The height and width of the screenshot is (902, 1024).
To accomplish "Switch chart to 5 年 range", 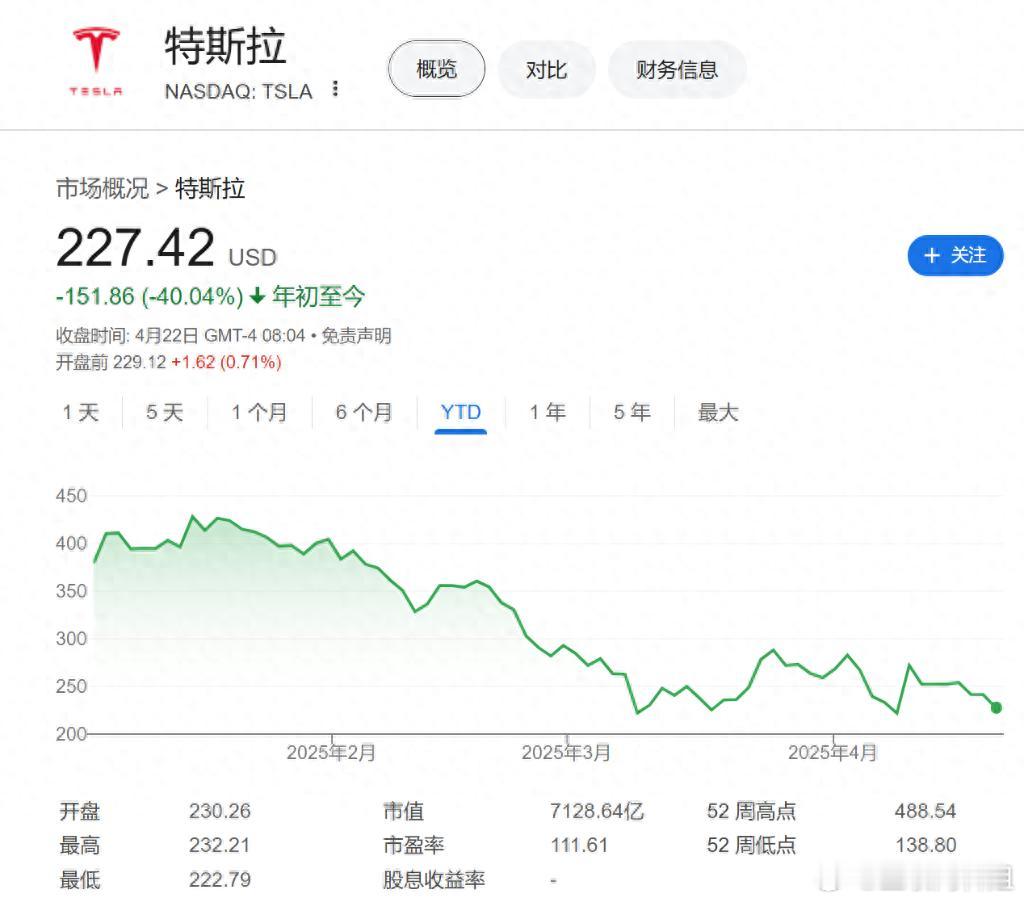I will coord(632,413).
